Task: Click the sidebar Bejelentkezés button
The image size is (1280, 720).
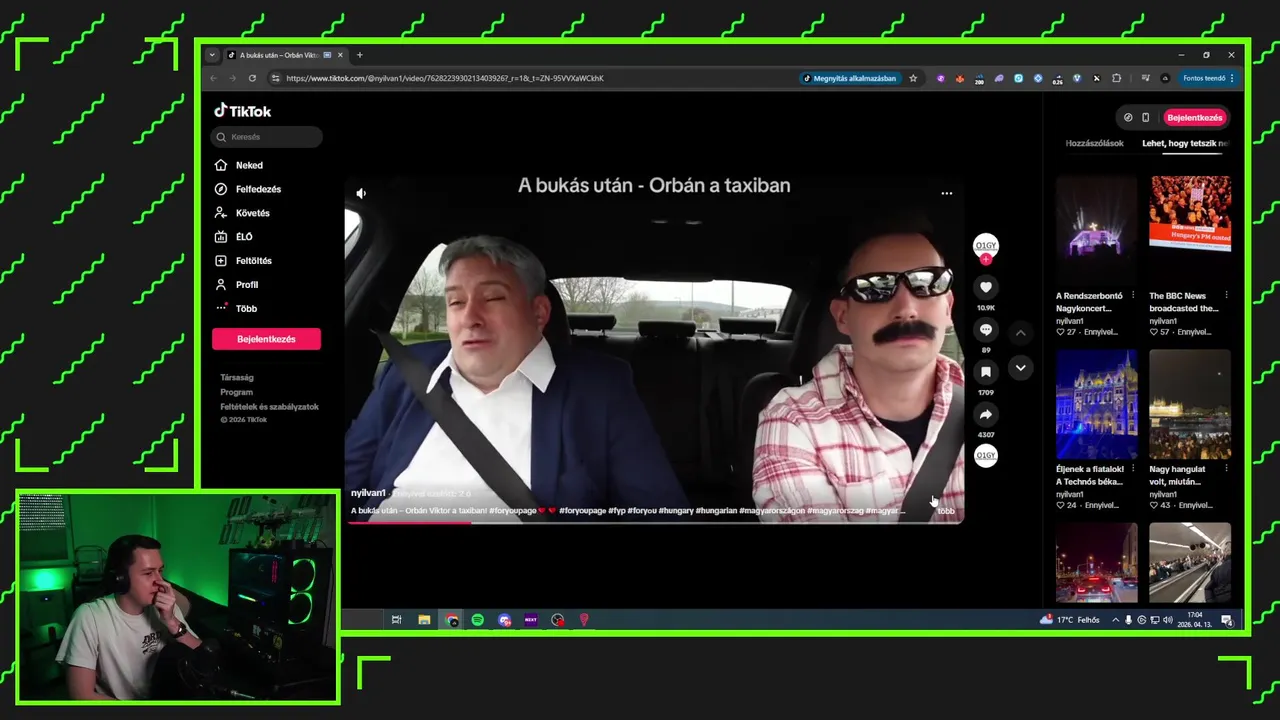Action: pyautogui.click(x=266, y=339)
